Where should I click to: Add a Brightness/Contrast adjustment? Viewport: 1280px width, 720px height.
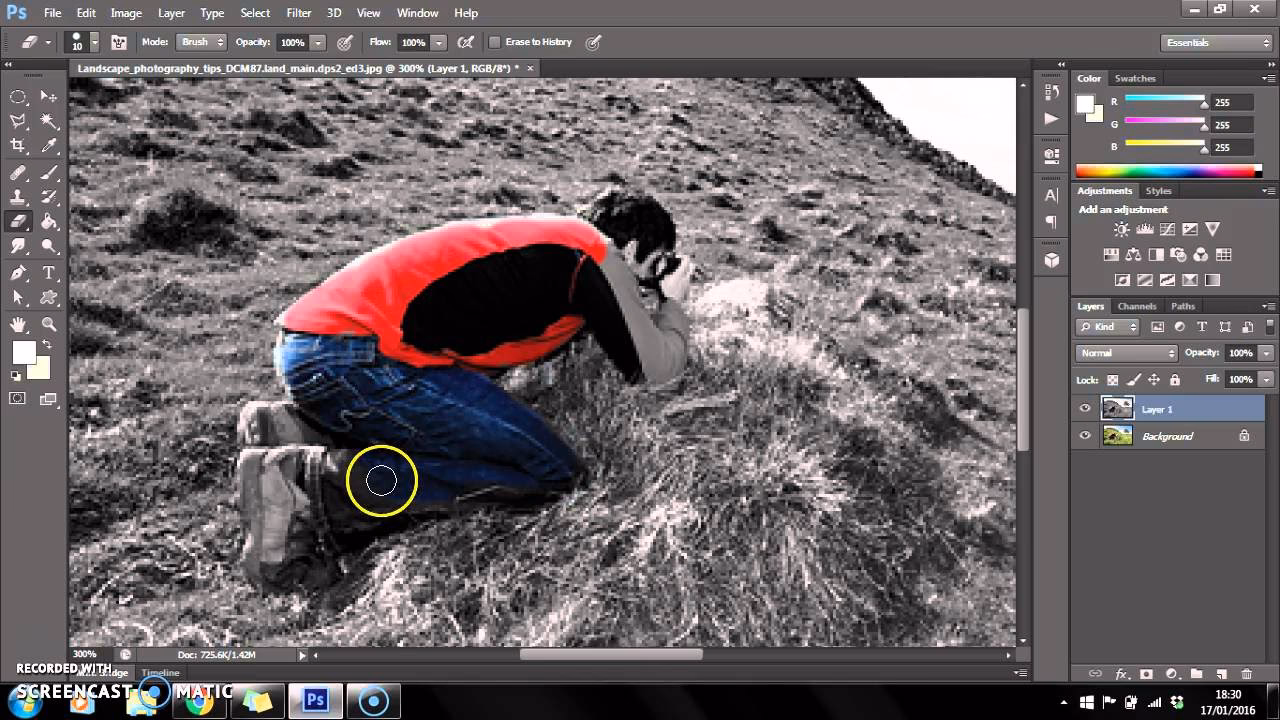[x=1124, y=229]
